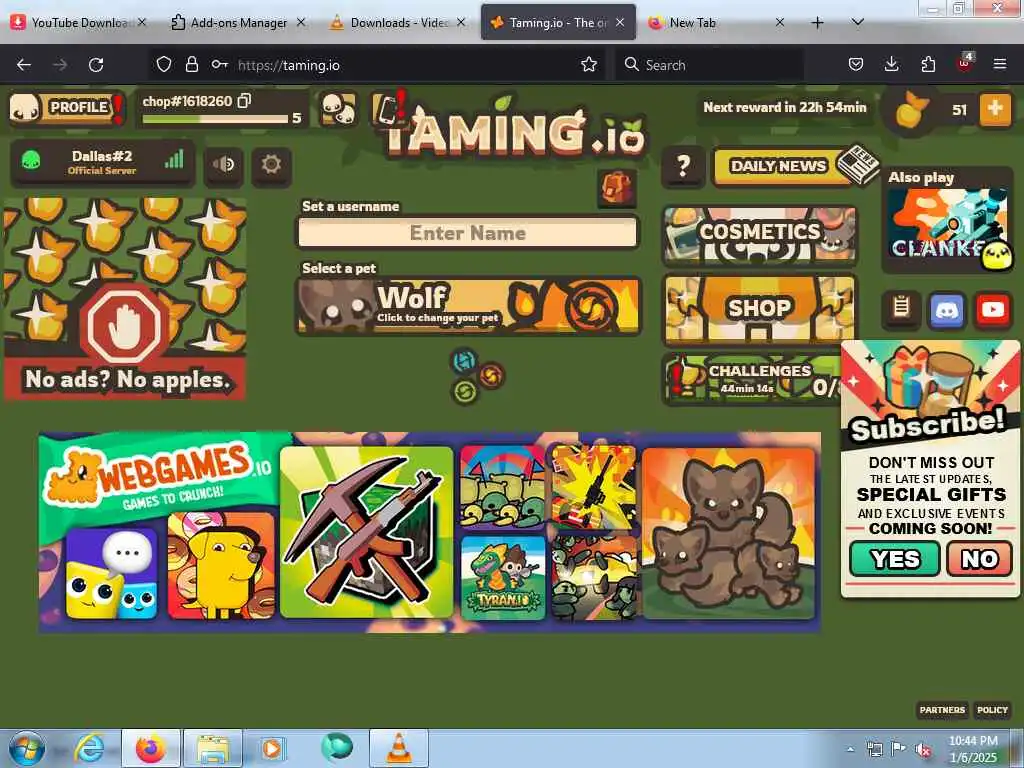Open the SHOP
This screenshot has height=768, width=1024.
[760, 308]
